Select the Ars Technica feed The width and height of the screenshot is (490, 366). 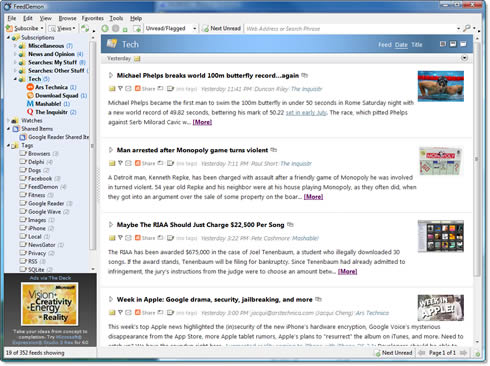[51, 87]
